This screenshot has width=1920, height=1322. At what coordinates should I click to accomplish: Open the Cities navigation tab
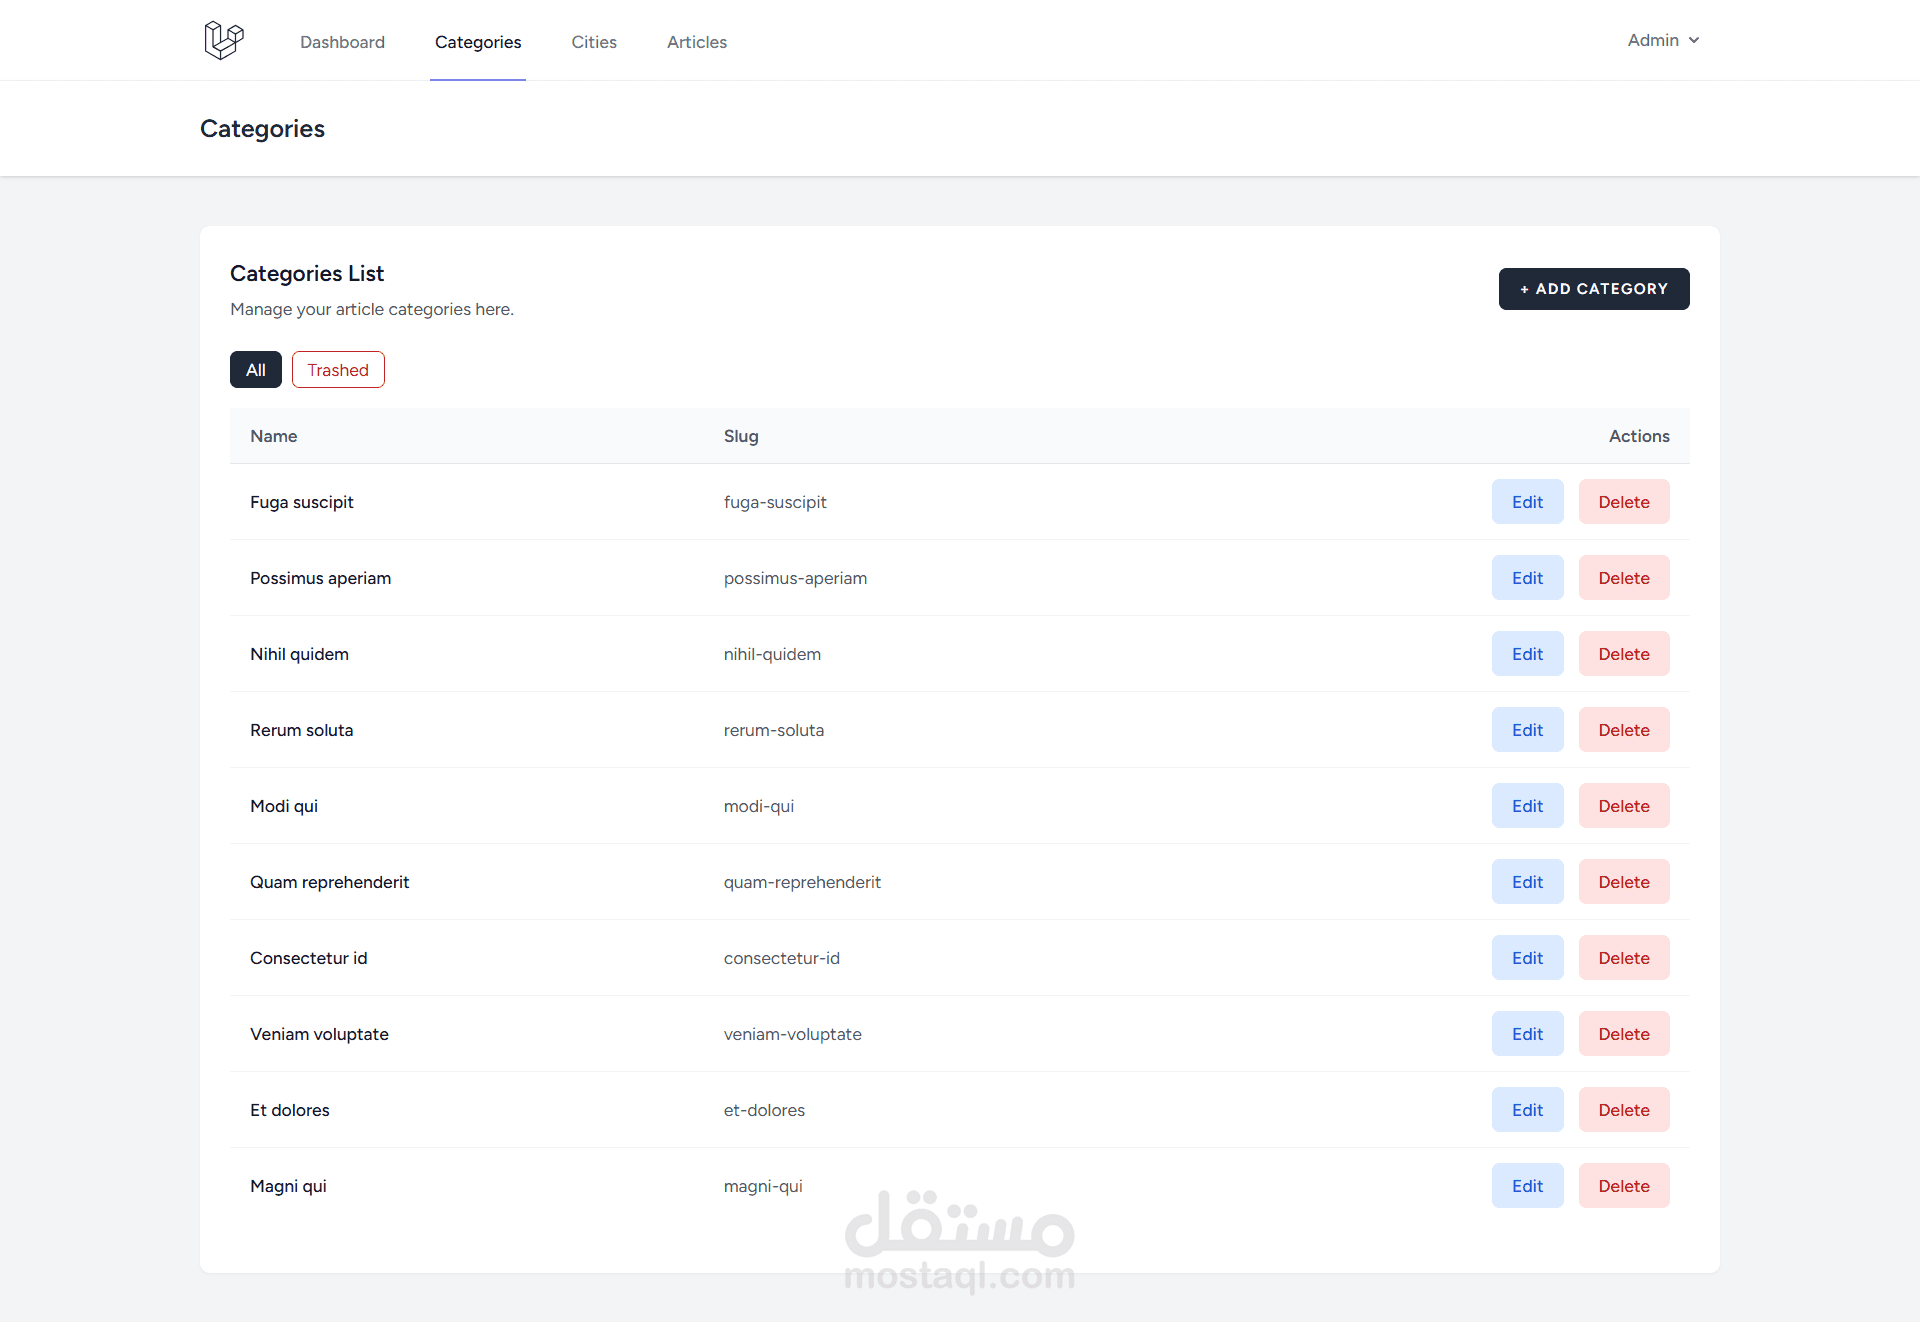point(594,42)
